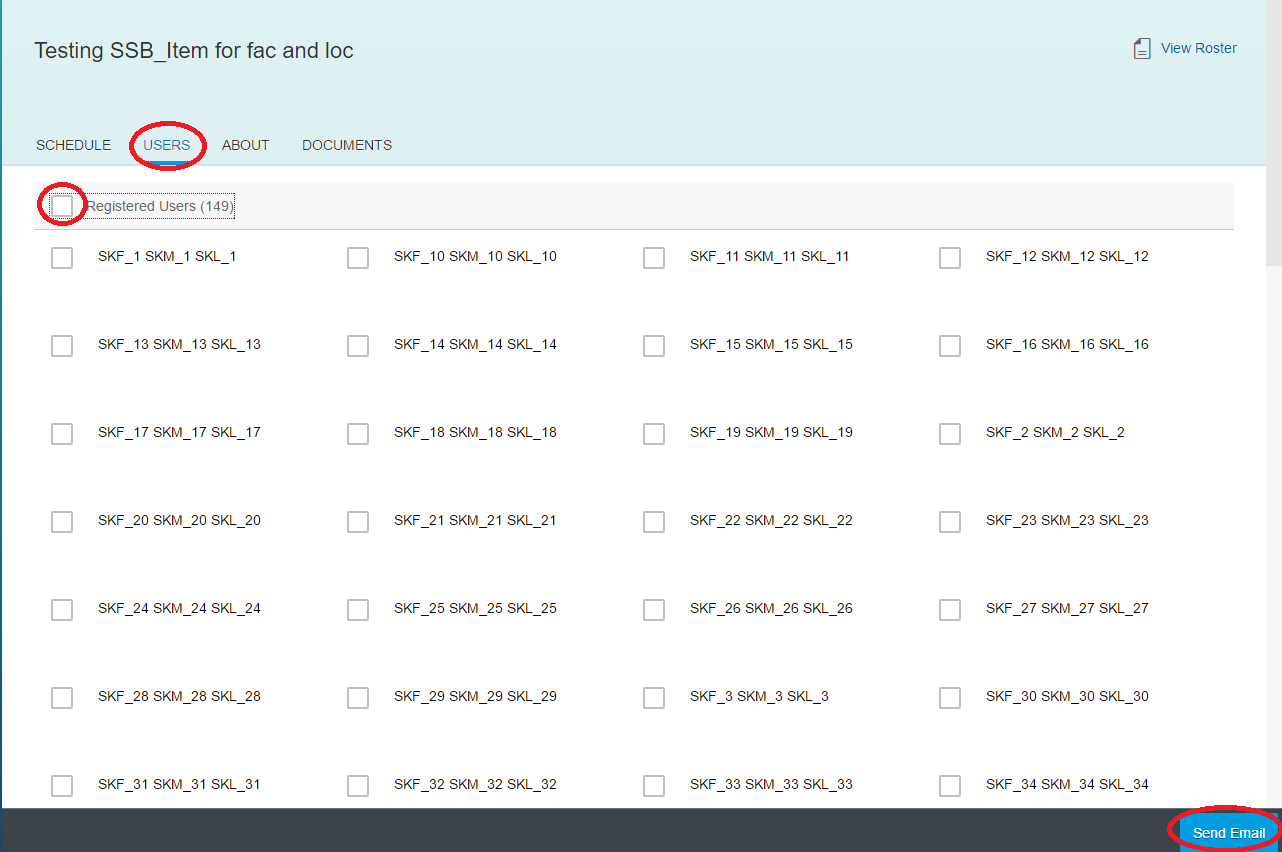This screenshot has height=852, width=1282.
Task: Go to the DOCUMENTS tab
Action: click(347, 145)
